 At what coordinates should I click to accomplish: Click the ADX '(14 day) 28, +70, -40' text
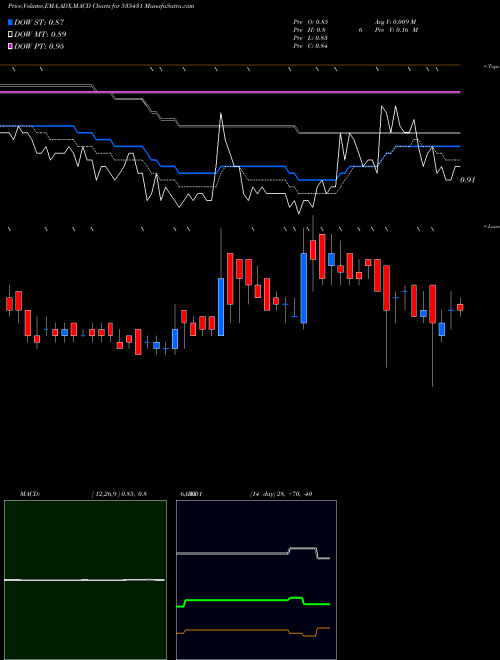pos(281,494)
